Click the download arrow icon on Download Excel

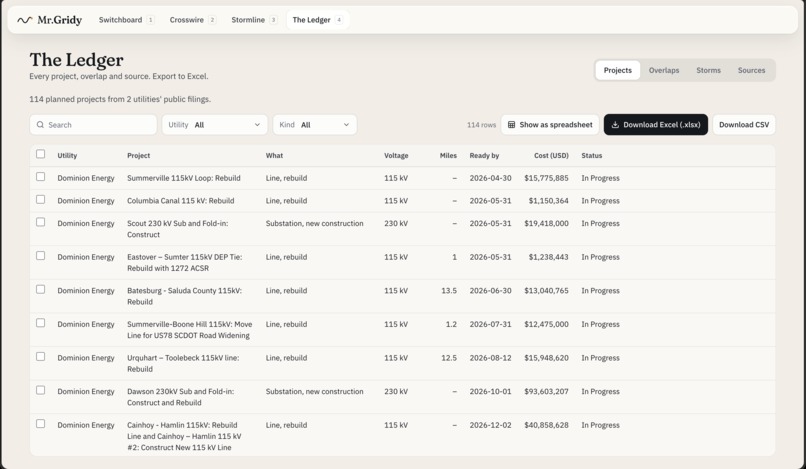point(615,125)
